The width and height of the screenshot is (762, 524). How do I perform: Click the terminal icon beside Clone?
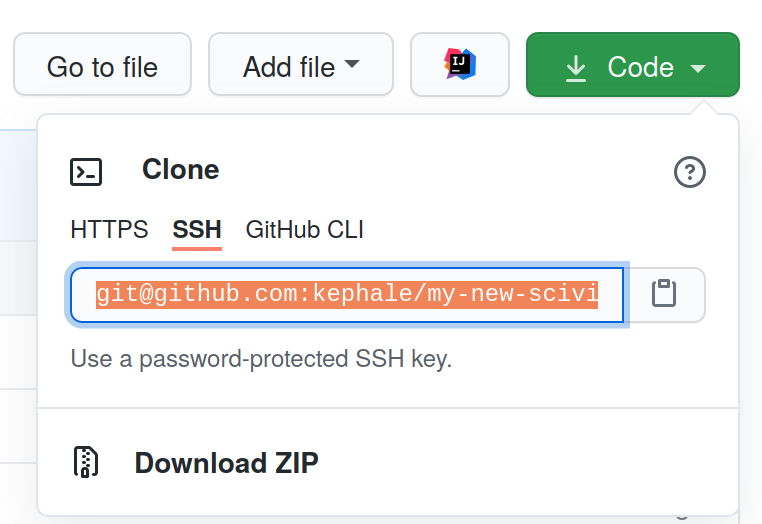(x=86, y=172)
